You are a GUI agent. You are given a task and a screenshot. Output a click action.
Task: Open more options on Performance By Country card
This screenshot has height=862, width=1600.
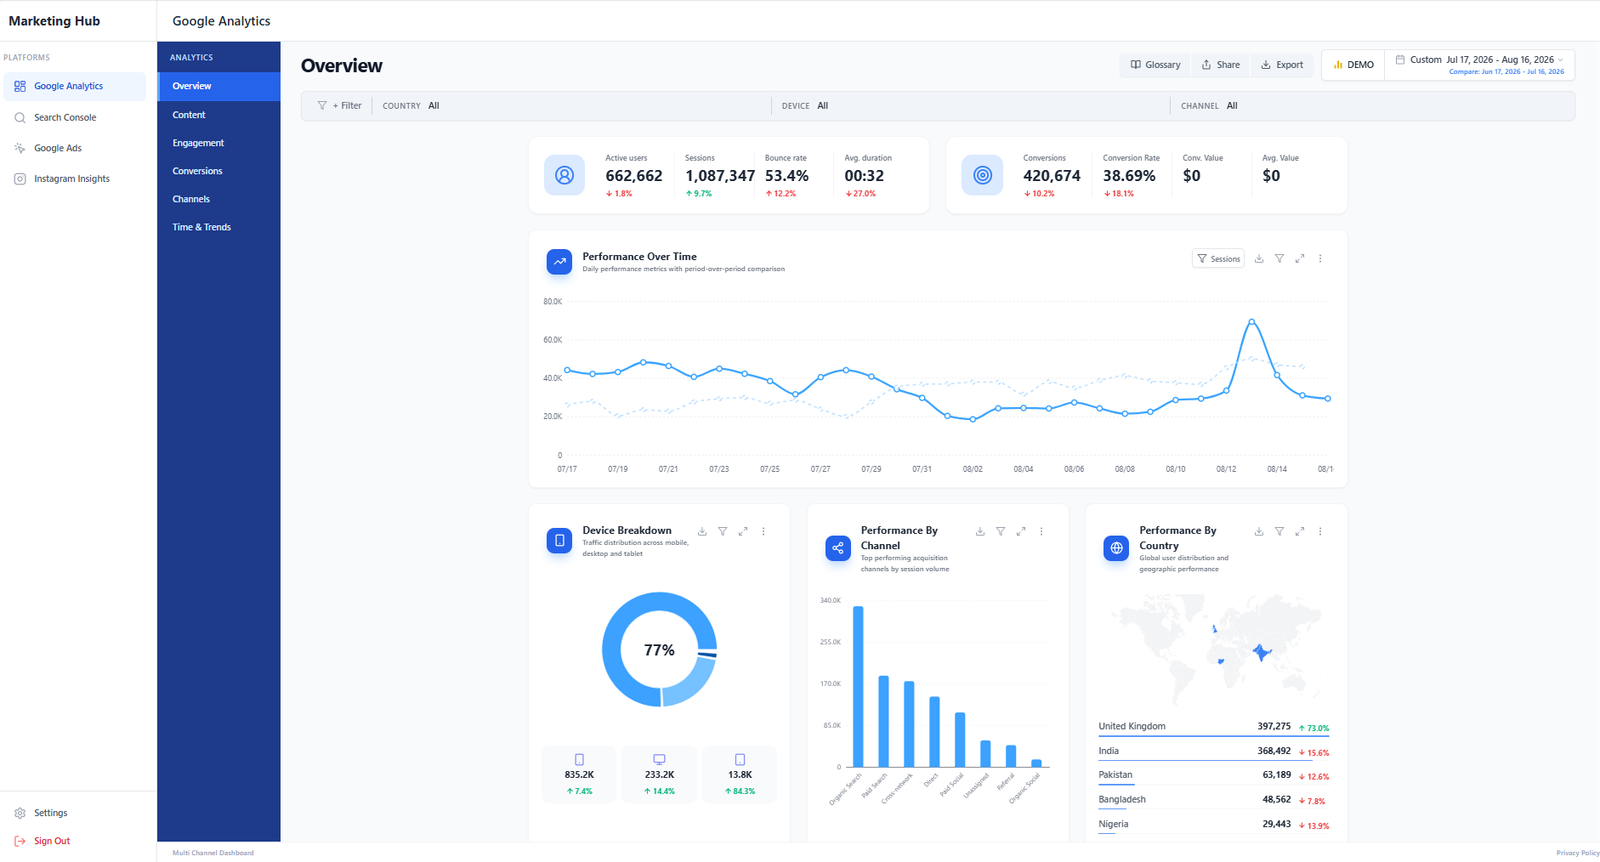[x=1320, y=532]
